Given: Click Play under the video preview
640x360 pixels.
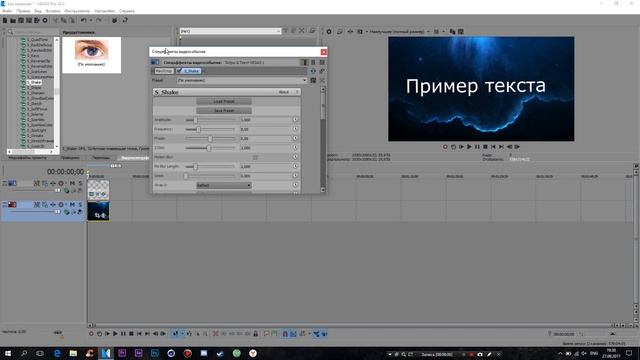Looking at the screenshot, I should [x=469, y=147].
